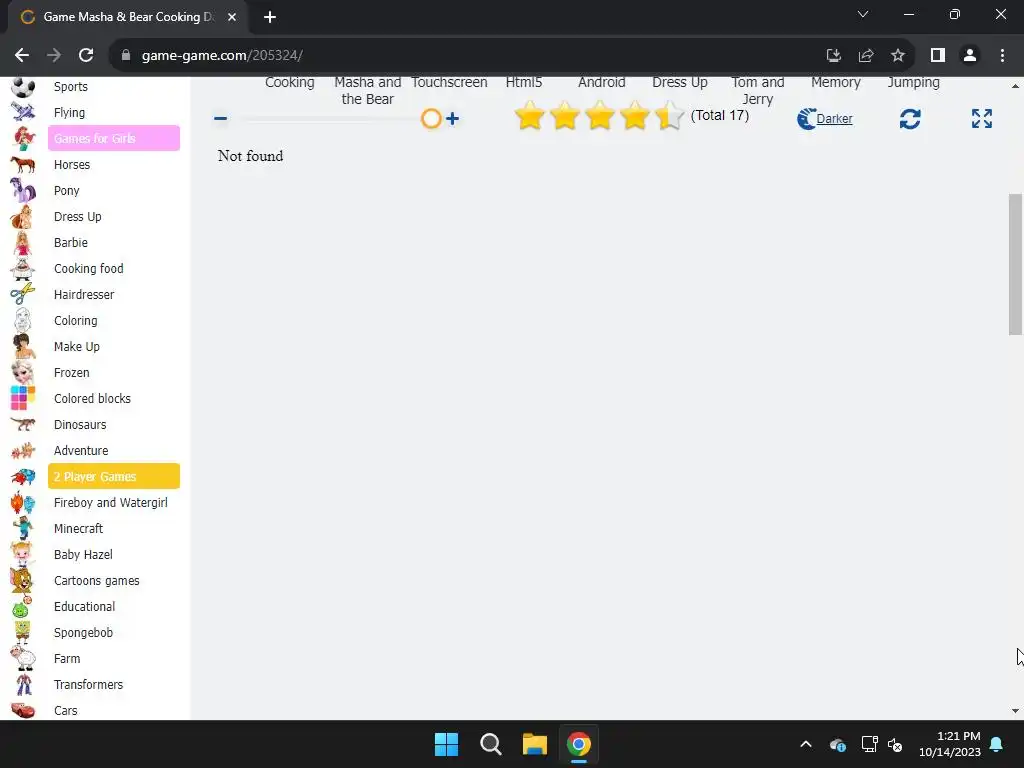This screenshot has width=1024, height=768.
Task: Open the Html5 tag
Action: coord(524,82)
